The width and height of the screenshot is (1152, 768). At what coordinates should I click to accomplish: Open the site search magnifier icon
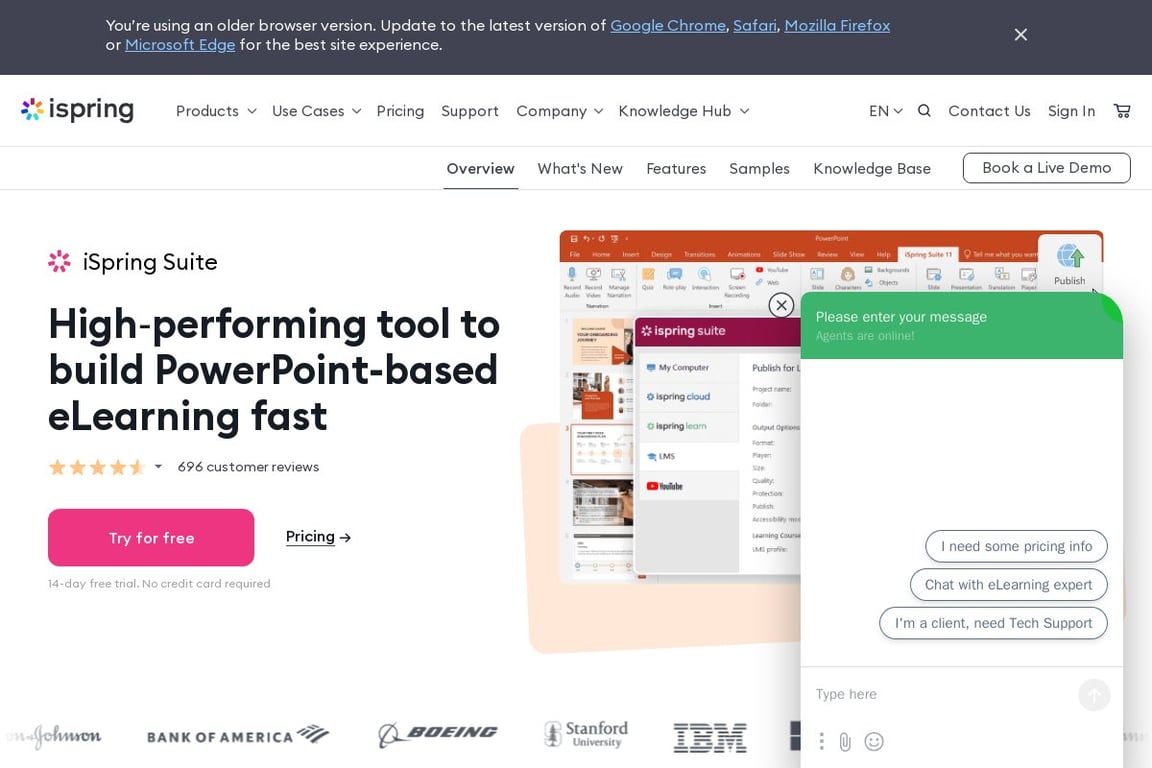tap(924, 111)
